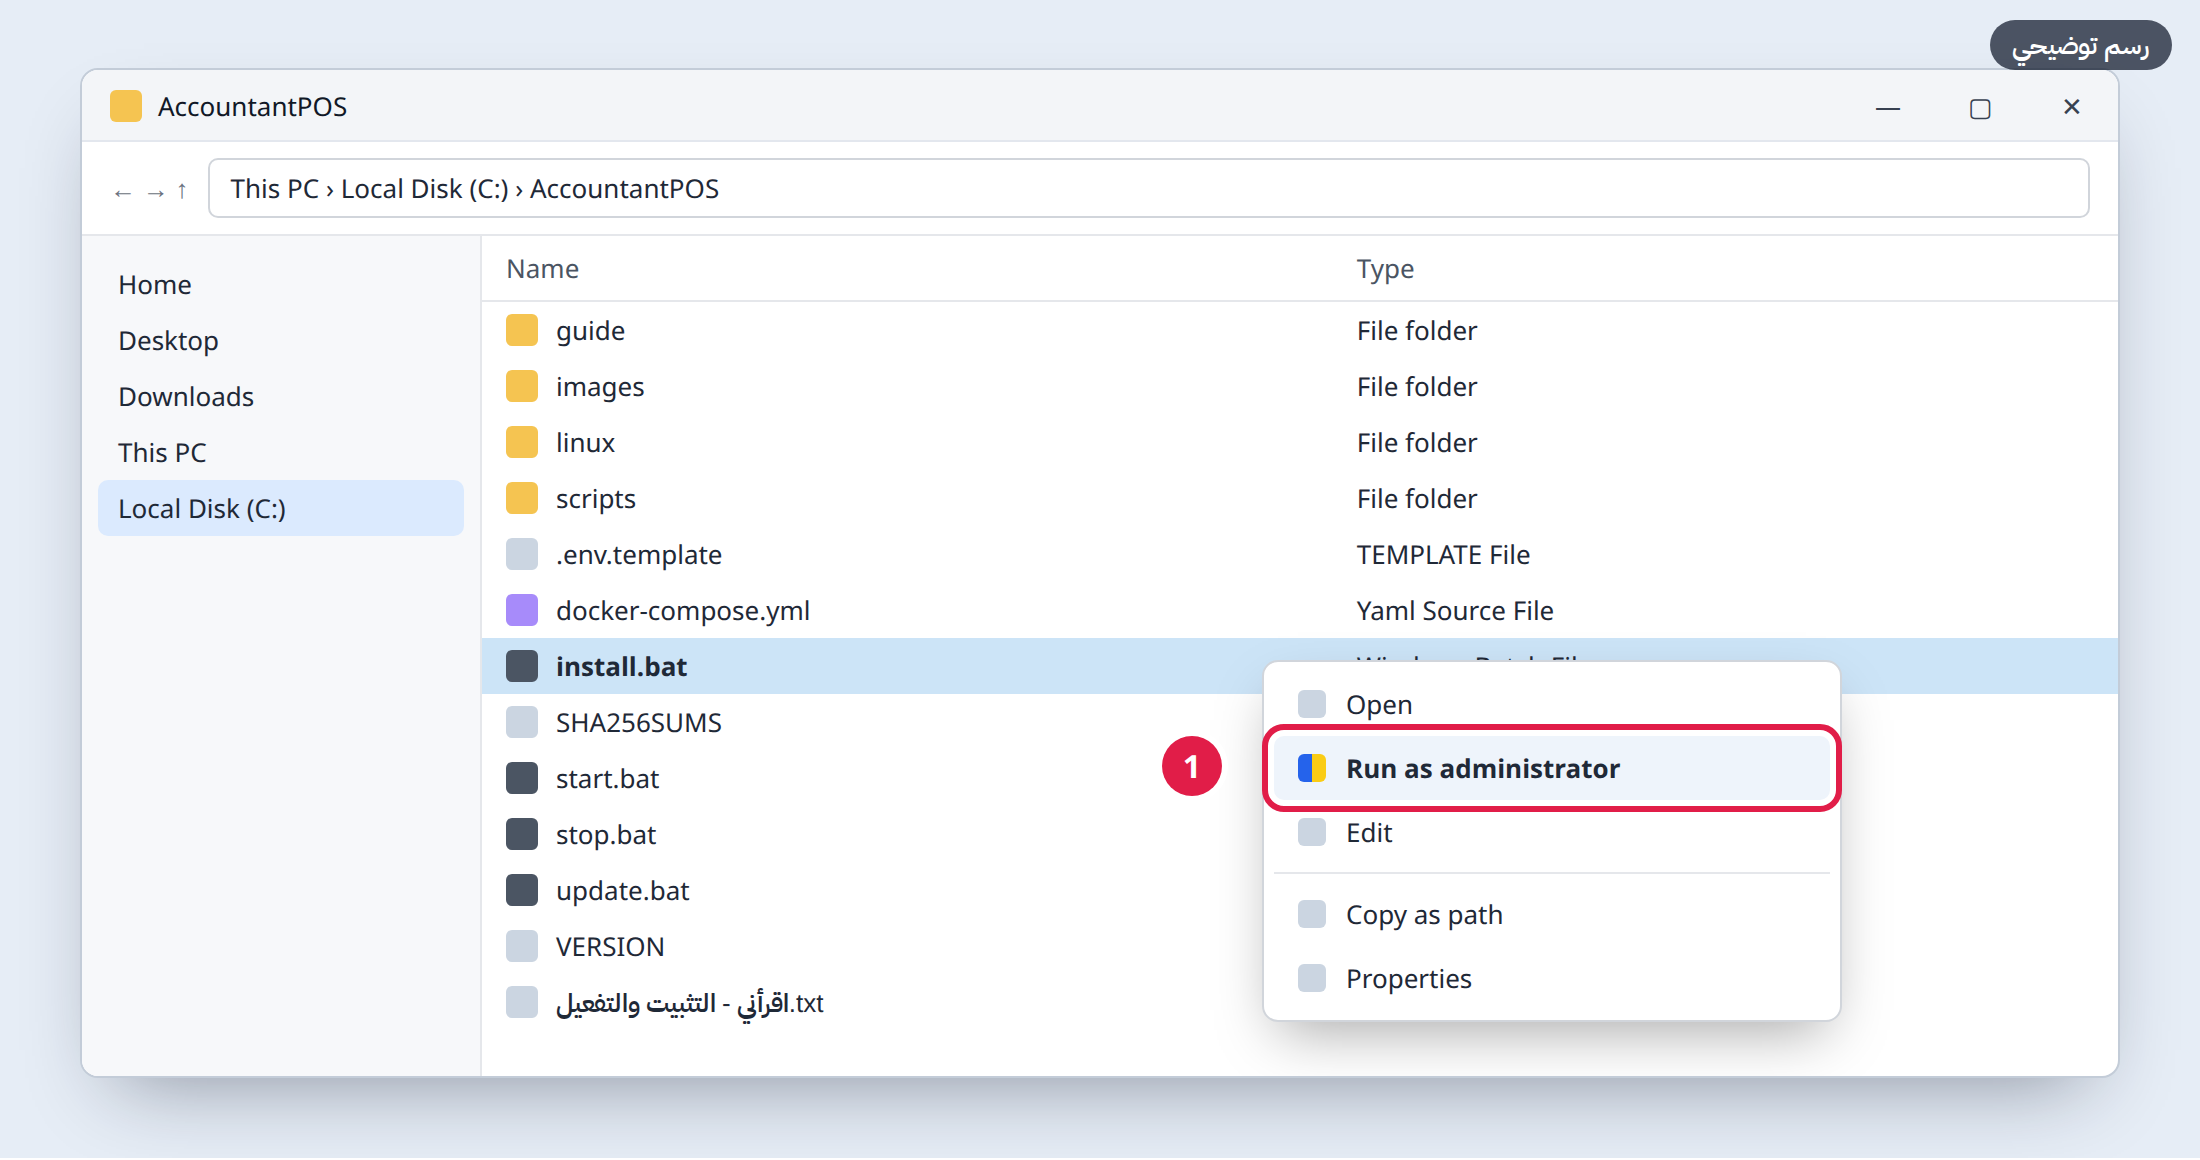The height and width of the screenshot is (1160, 2200).
Task: Select the update.bat file name
Action: click(623, 891)
